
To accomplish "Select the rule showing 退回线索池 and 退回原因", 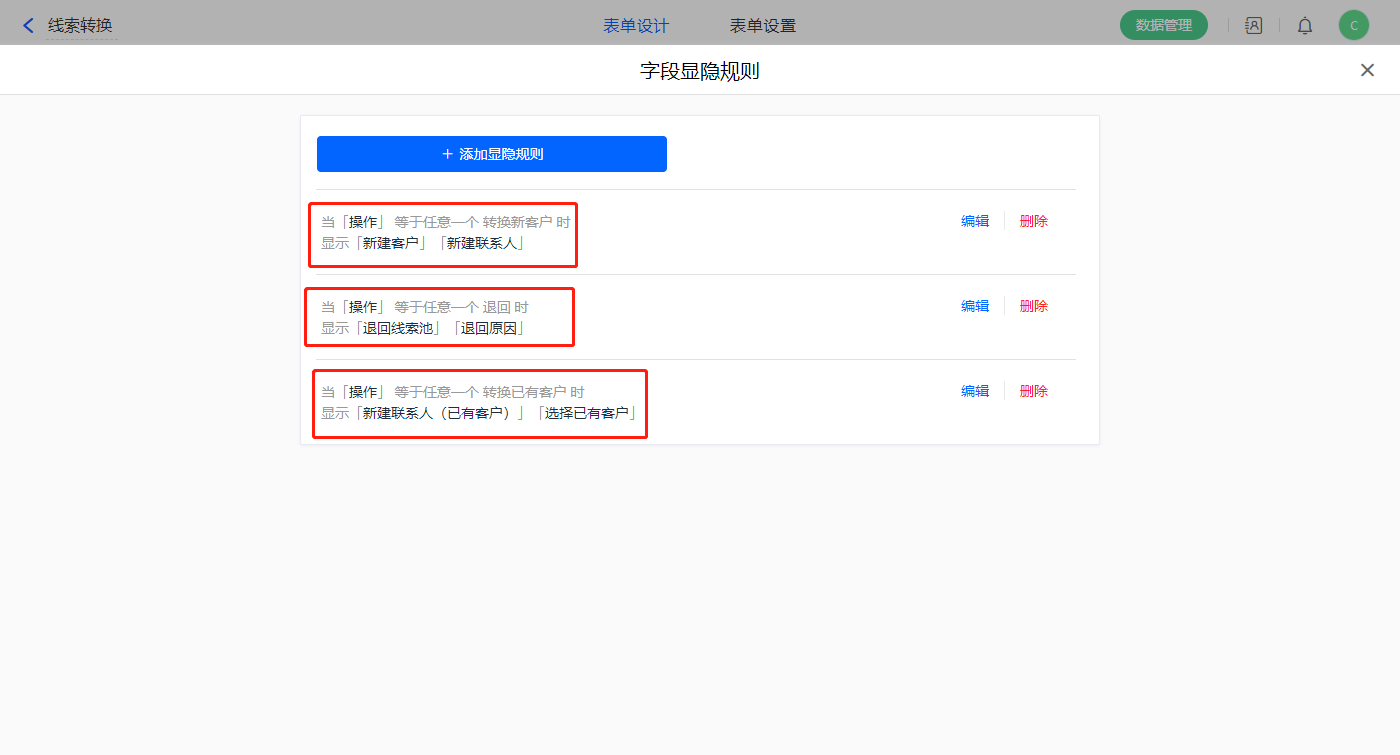I will tap(440, 317).
